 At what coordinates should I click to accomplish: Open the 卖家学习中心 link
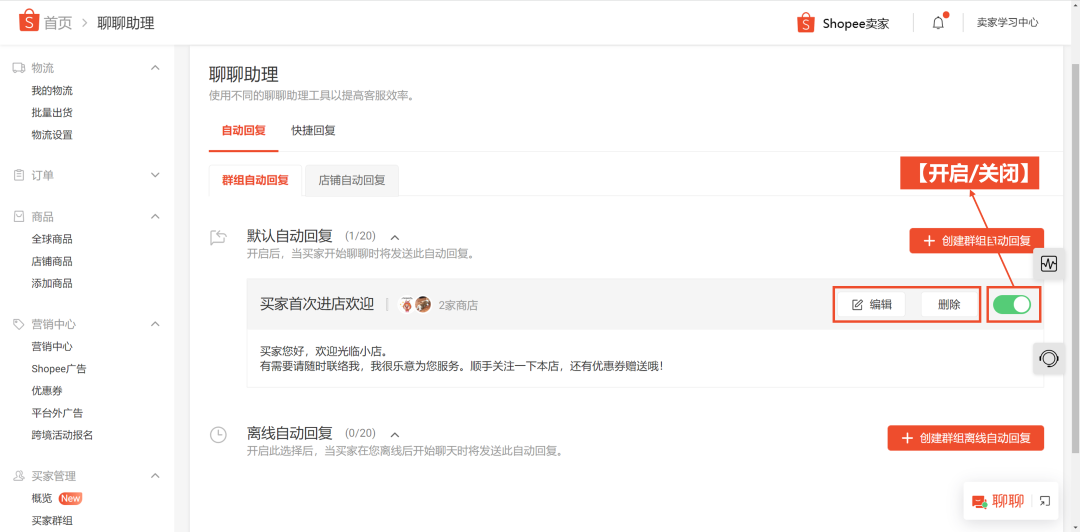coord(1007,22)
